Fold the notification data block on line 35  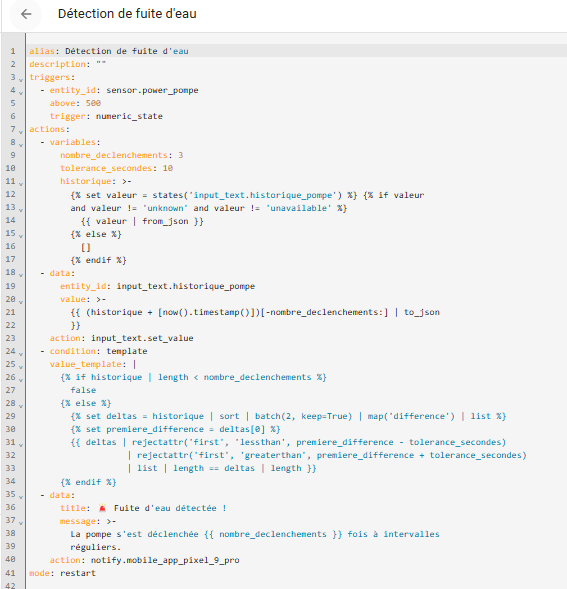pyautogui.click(x=21, y=497)
